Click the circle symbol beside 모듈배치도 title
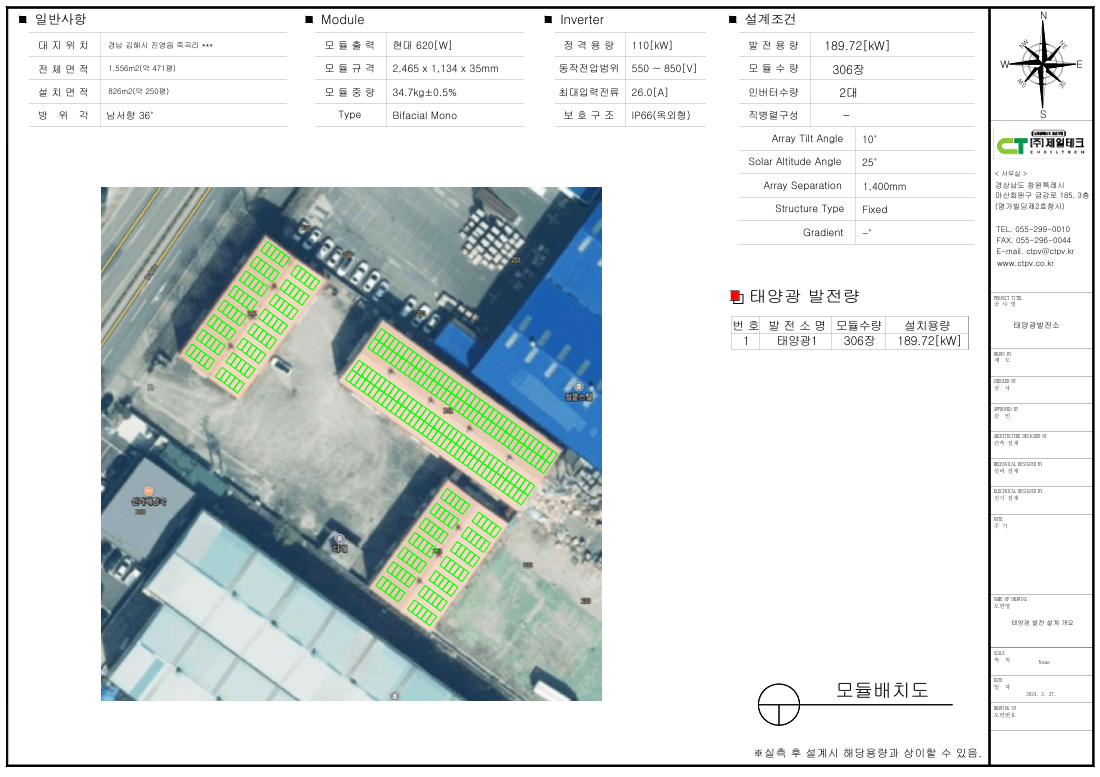The width and height of the screenshot is (1100, 777). tap(780, 705)
